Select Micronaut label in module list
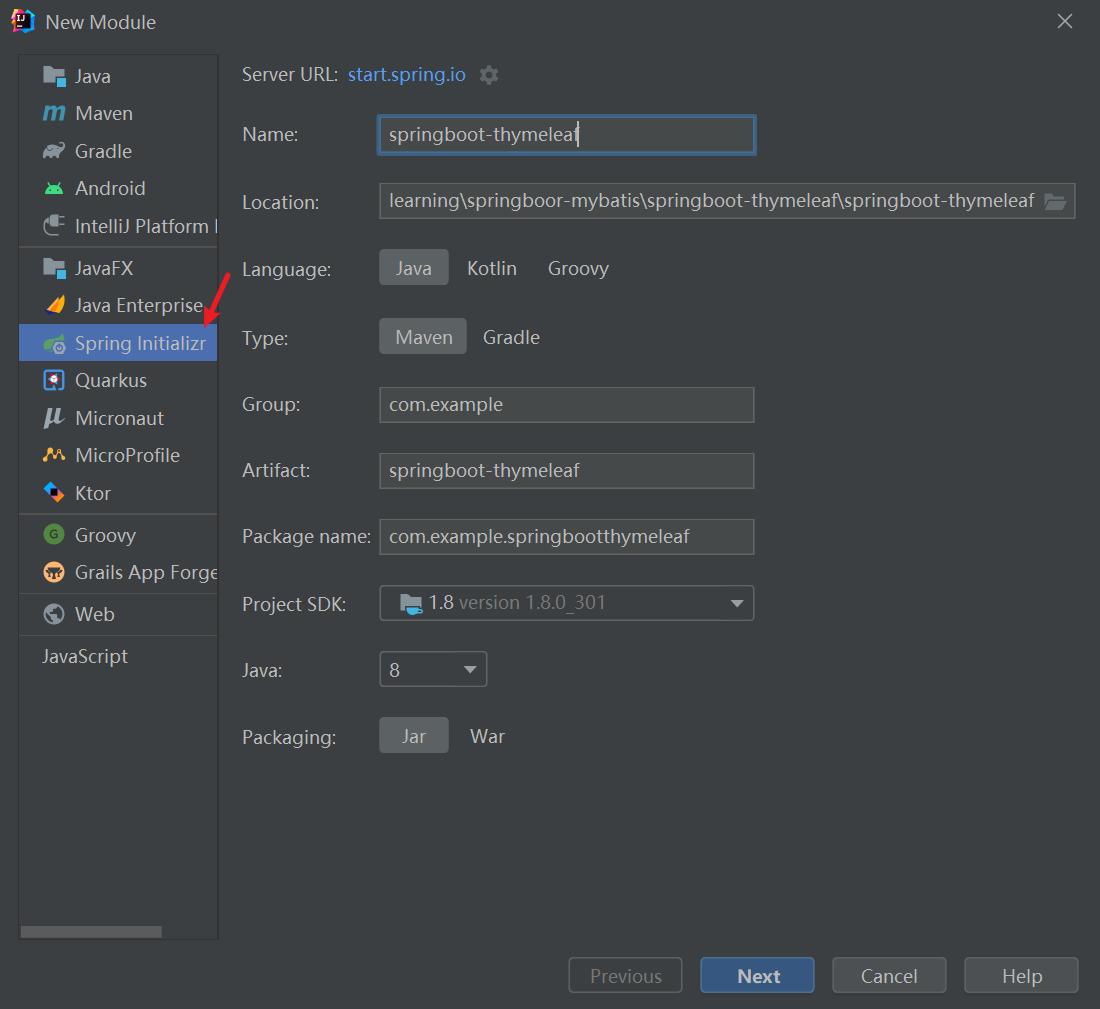This screenshot has height=1009, width=1100. 119,418
